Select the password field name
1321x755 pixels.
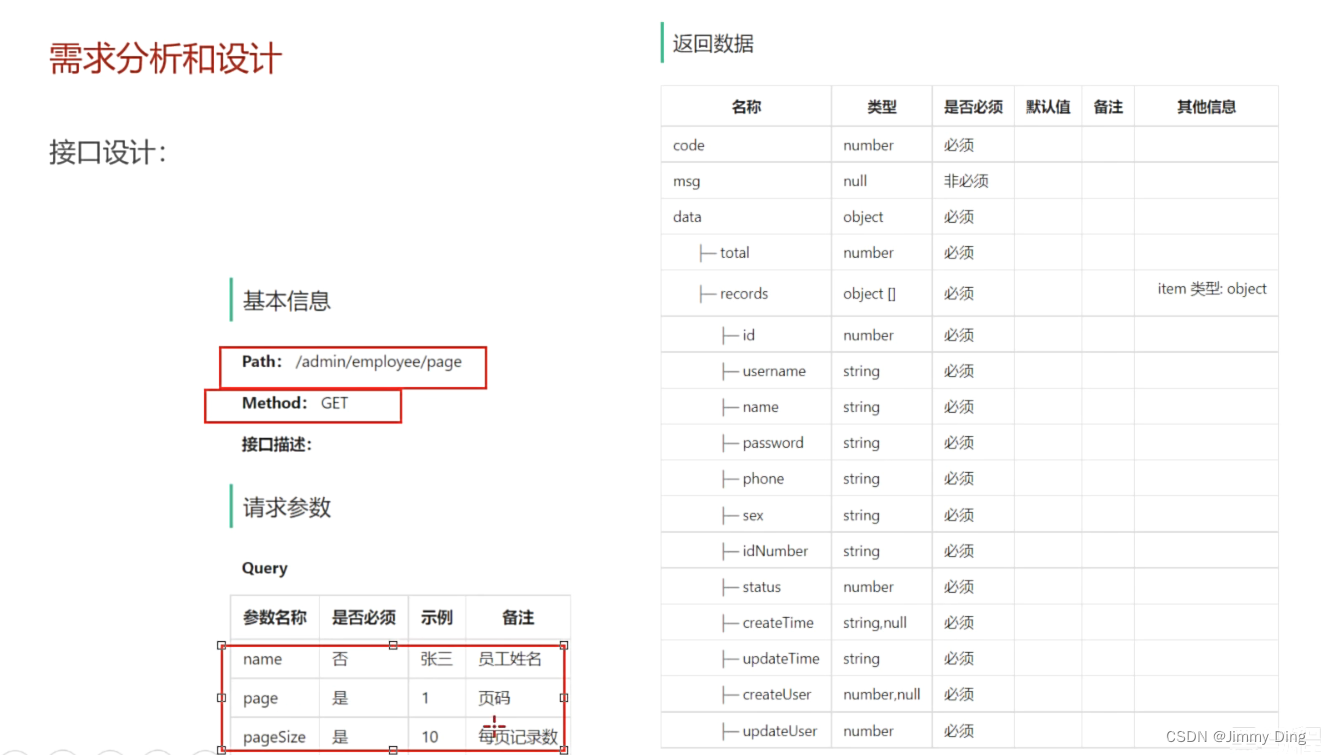click(x=772, y=443)
